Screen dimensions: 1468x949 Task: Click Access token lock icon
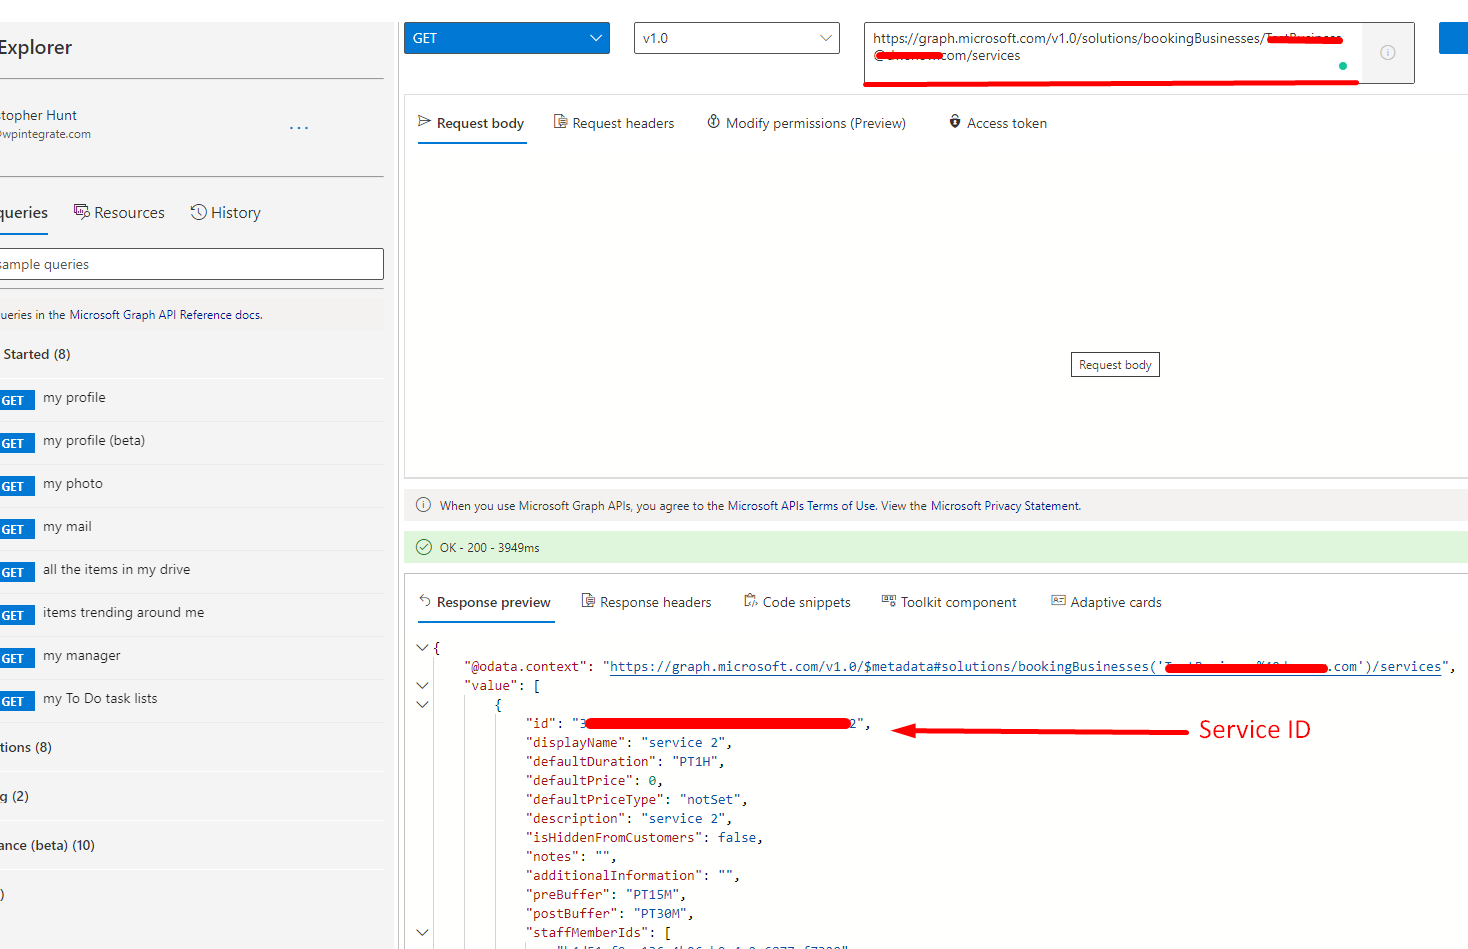pyautogui.click(x=955, y=122)
